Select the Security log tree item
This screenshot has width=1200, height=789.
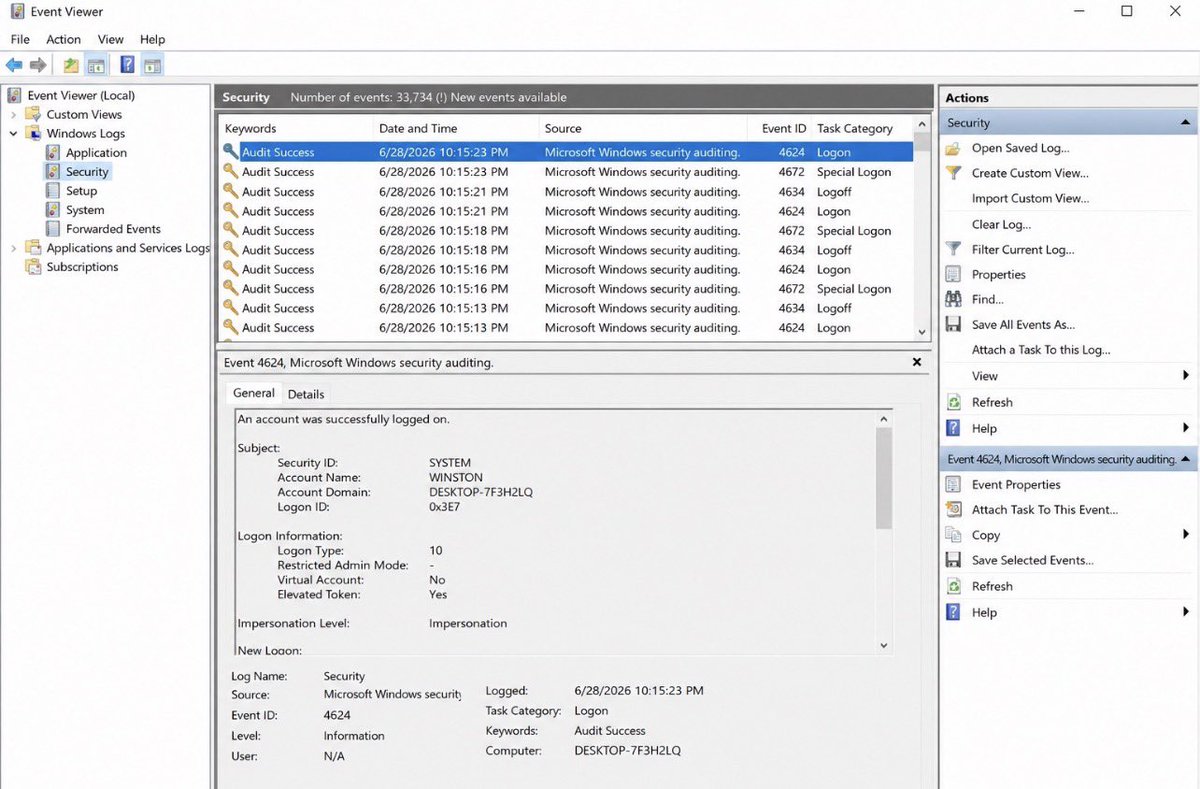87,172
